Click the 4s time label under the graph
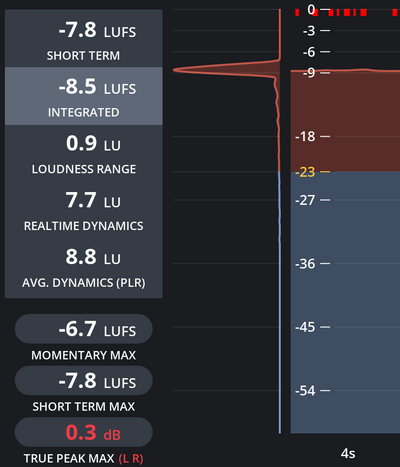Image resolution: width=400 pixels, height=467 pixels. pyautogui.click(x=348, y=454)
